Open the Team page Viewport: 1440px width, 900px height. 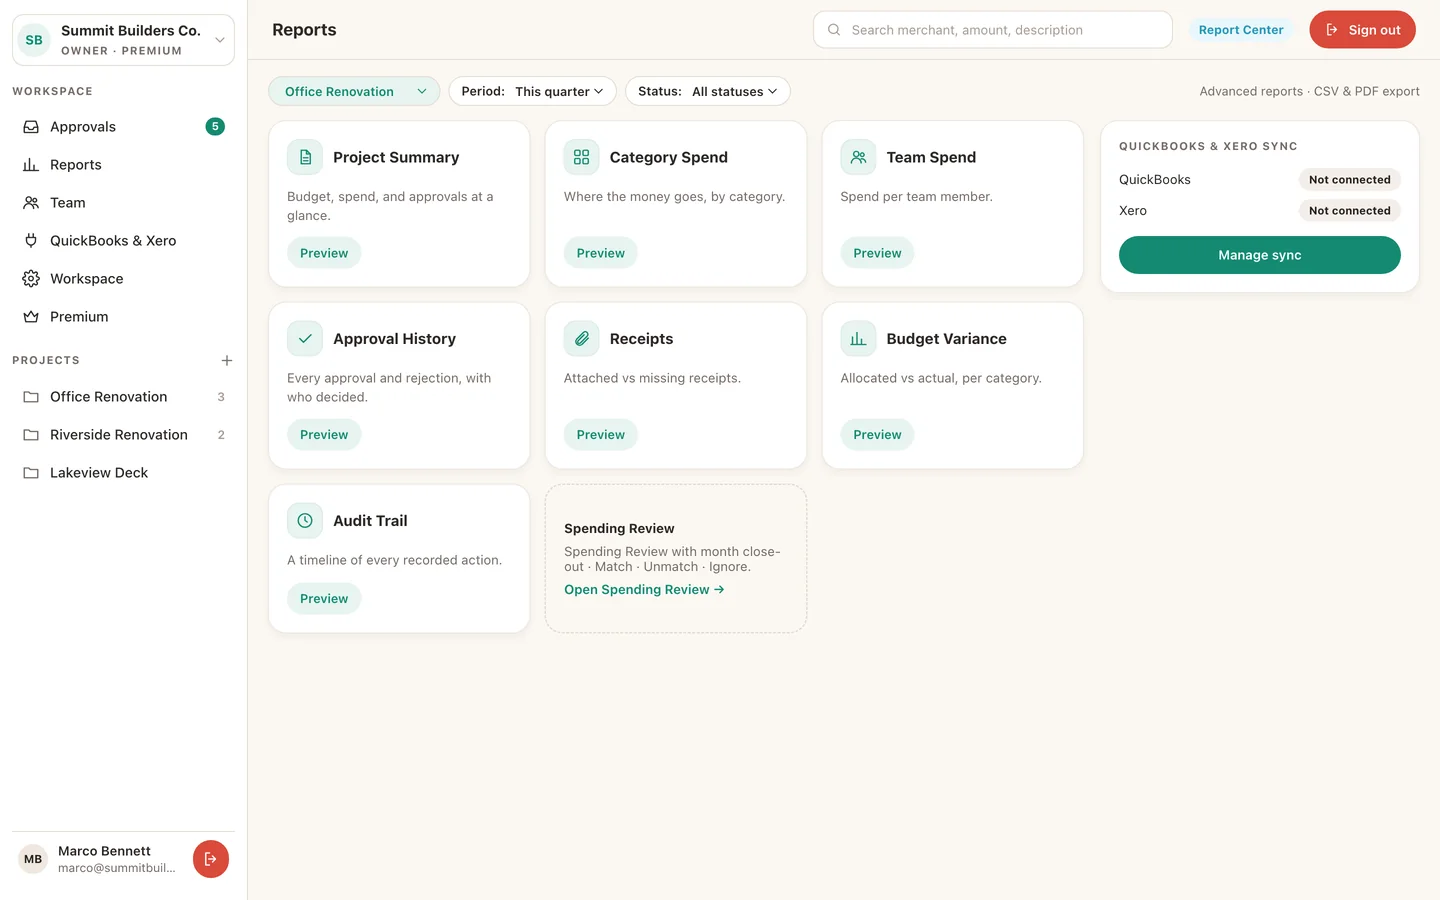[123, 203]
